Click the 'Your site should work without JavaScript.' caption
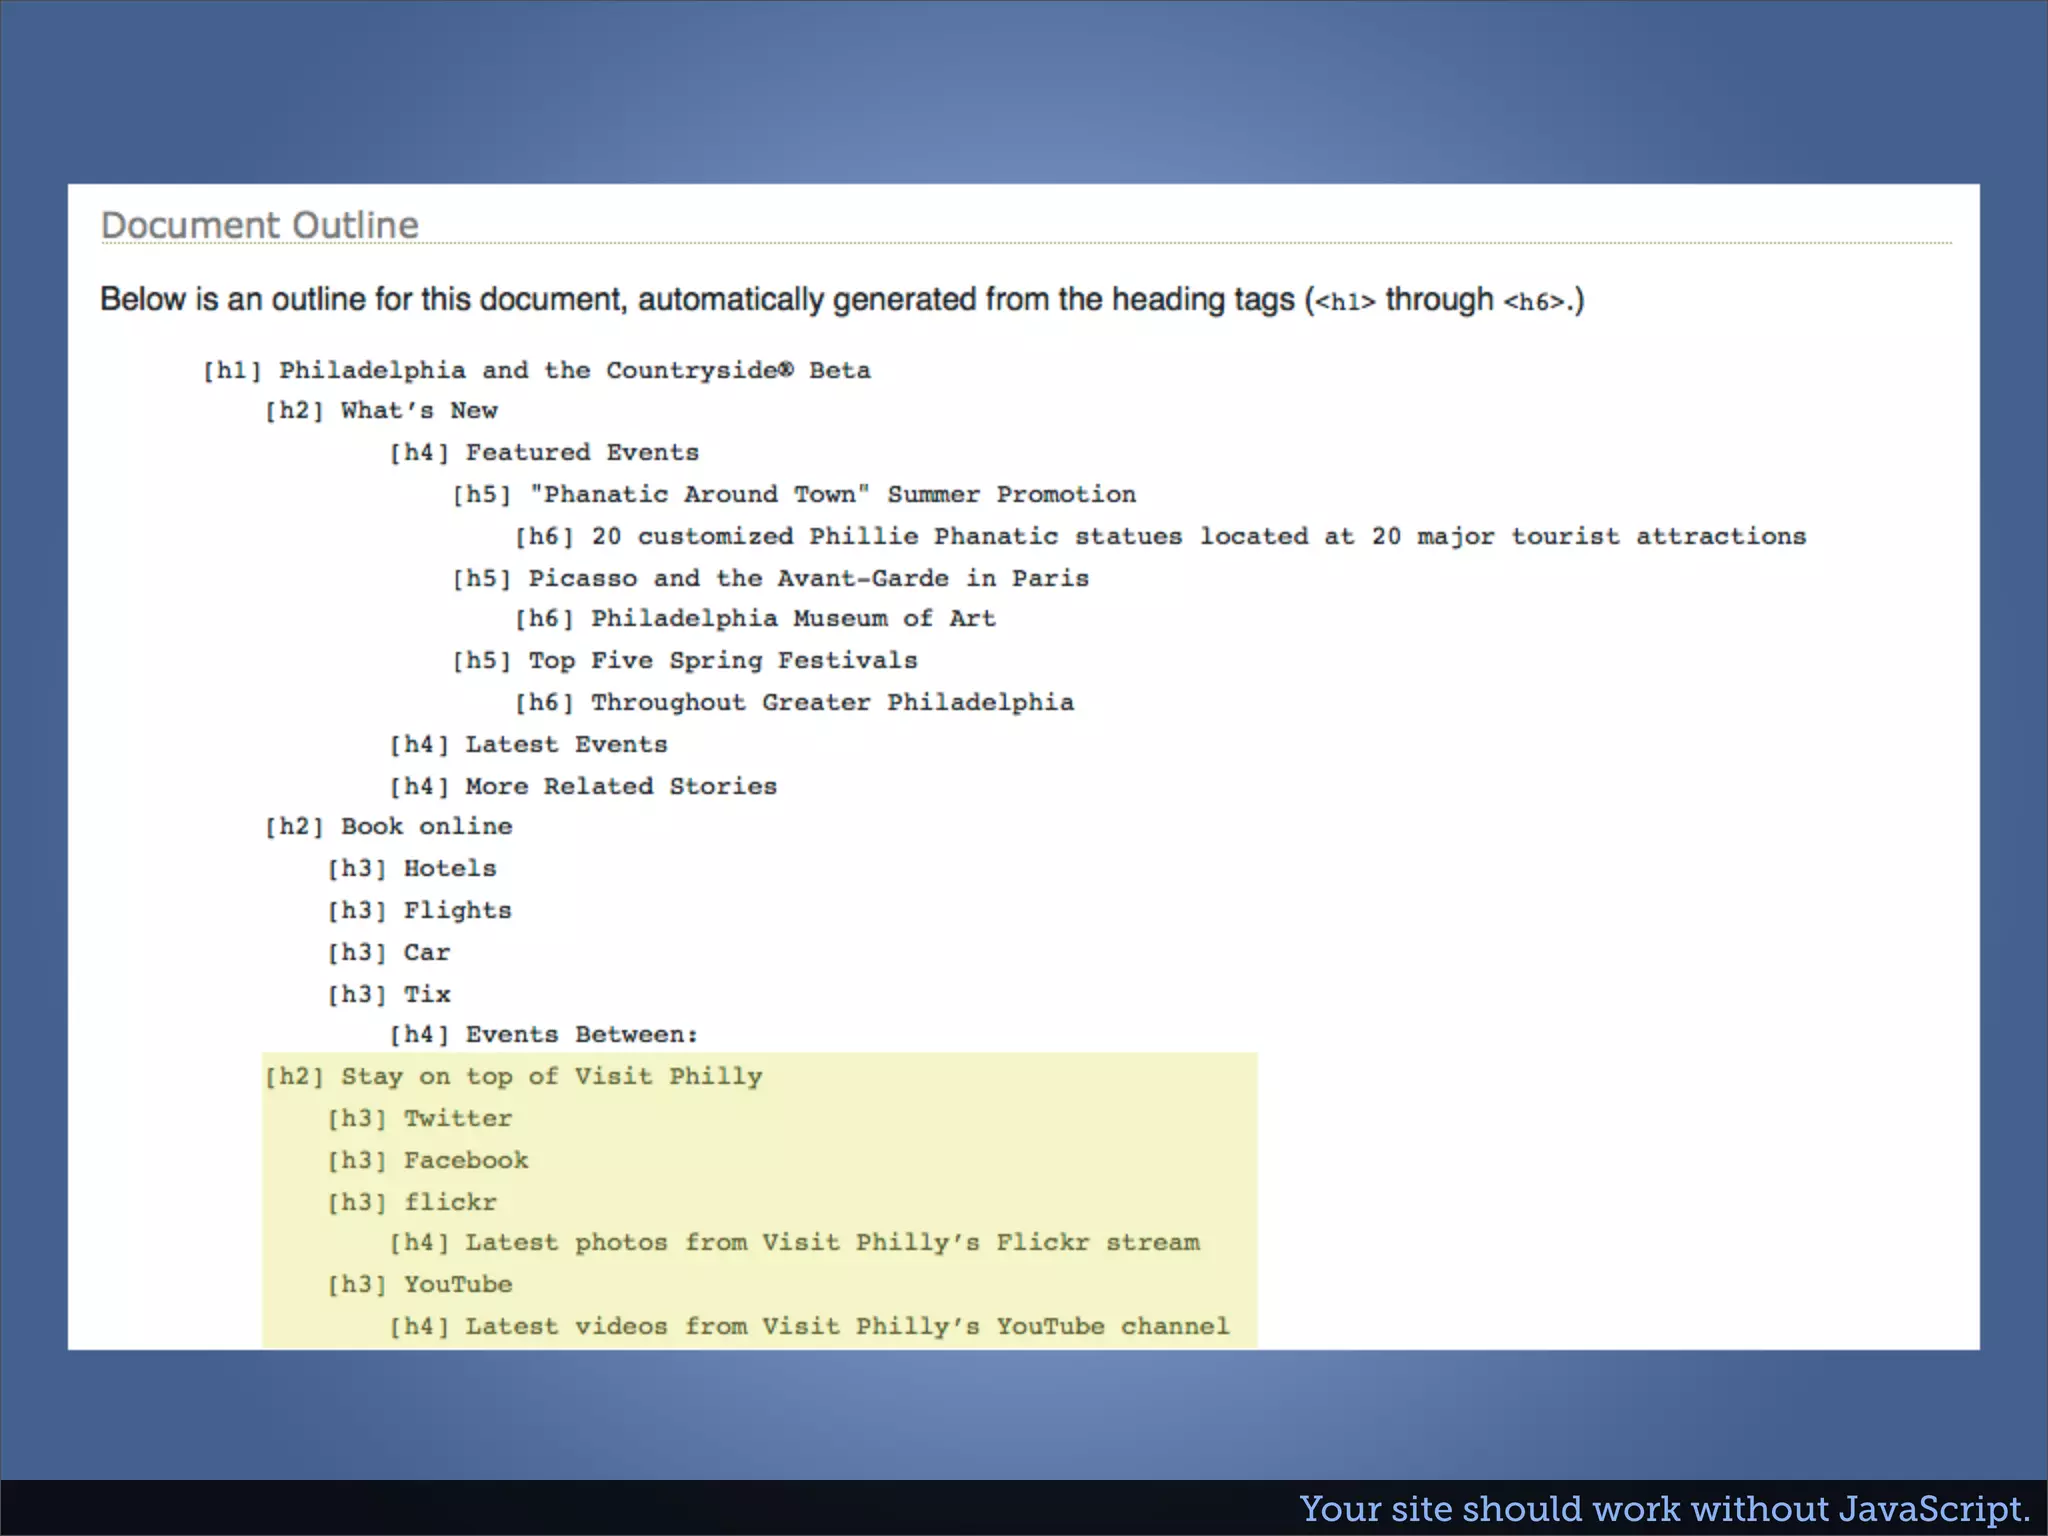 tap(1664, 1509)
